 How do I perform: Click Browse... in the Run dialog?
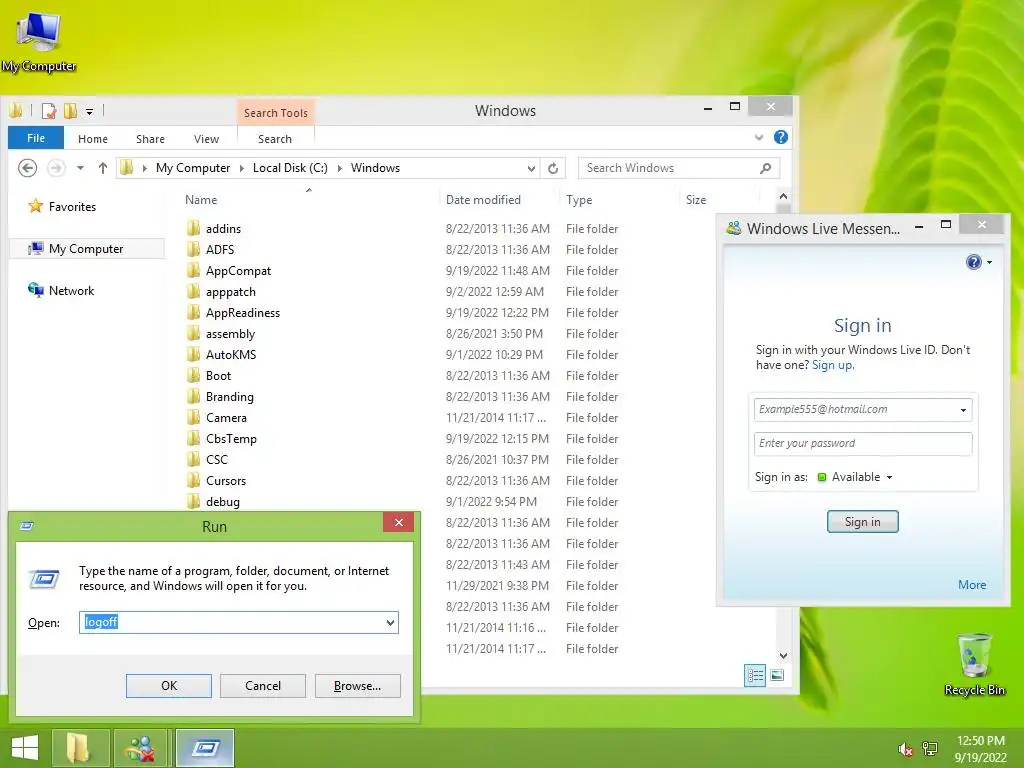click(x=357, y=686)
